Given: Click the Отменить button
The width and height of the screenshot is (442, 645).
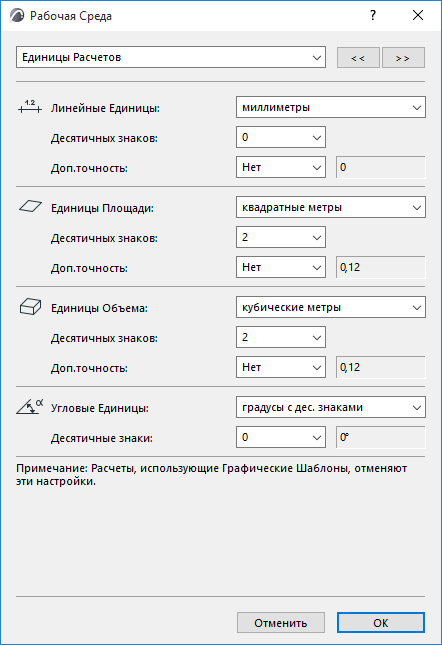Looking at the screenshot, I should [281, 623].
